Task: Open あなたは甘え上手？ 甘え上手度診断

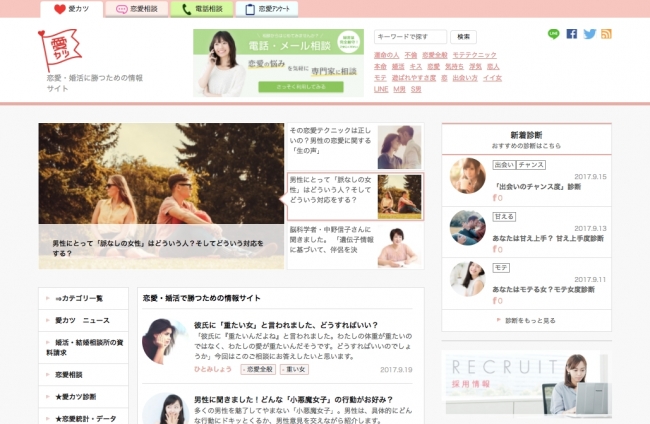Action: [x=548, y=238]
